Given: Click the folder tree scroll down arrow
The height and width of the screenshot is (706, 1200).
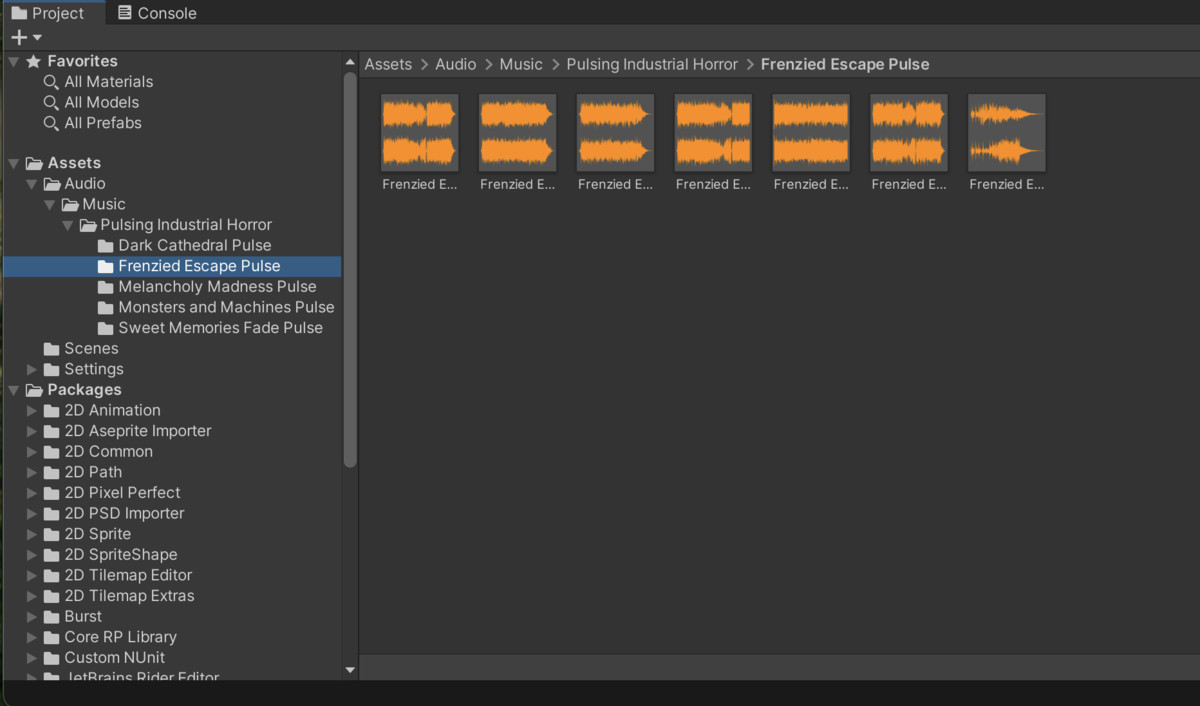Looking at the screenshot, I should (350, 670).
